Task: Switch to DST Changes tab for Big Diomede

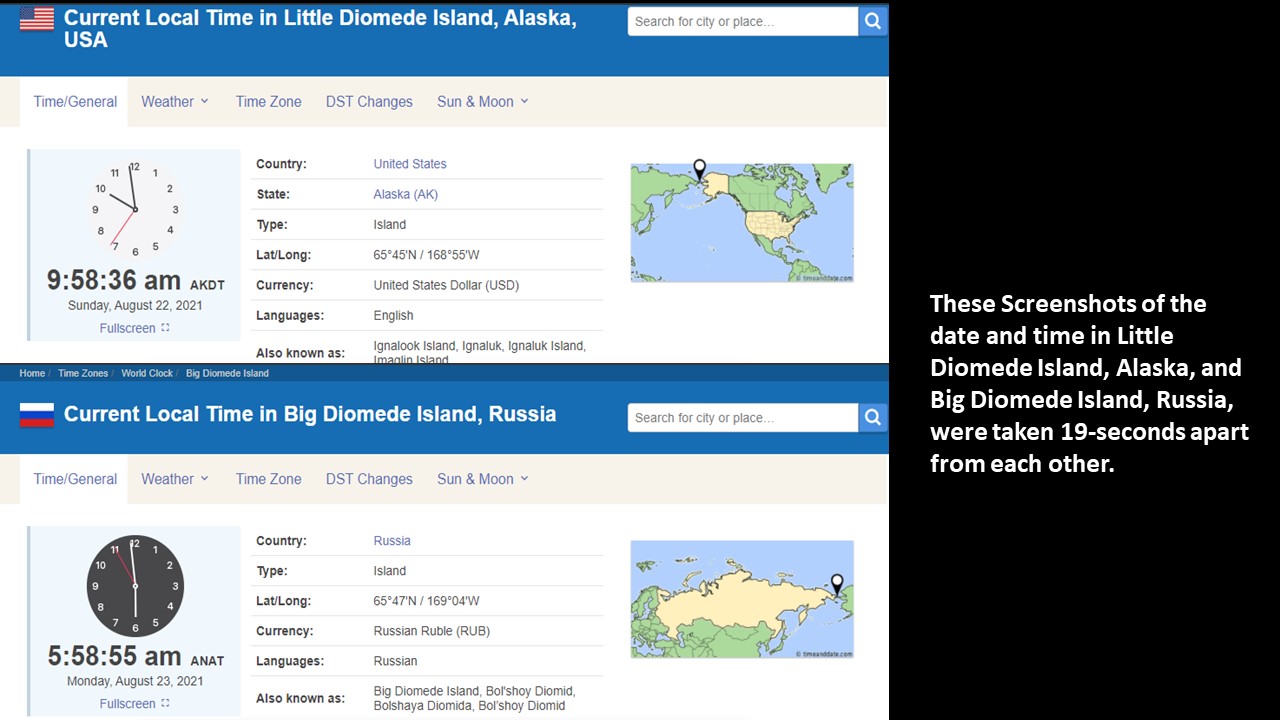Action: point(369,479)
